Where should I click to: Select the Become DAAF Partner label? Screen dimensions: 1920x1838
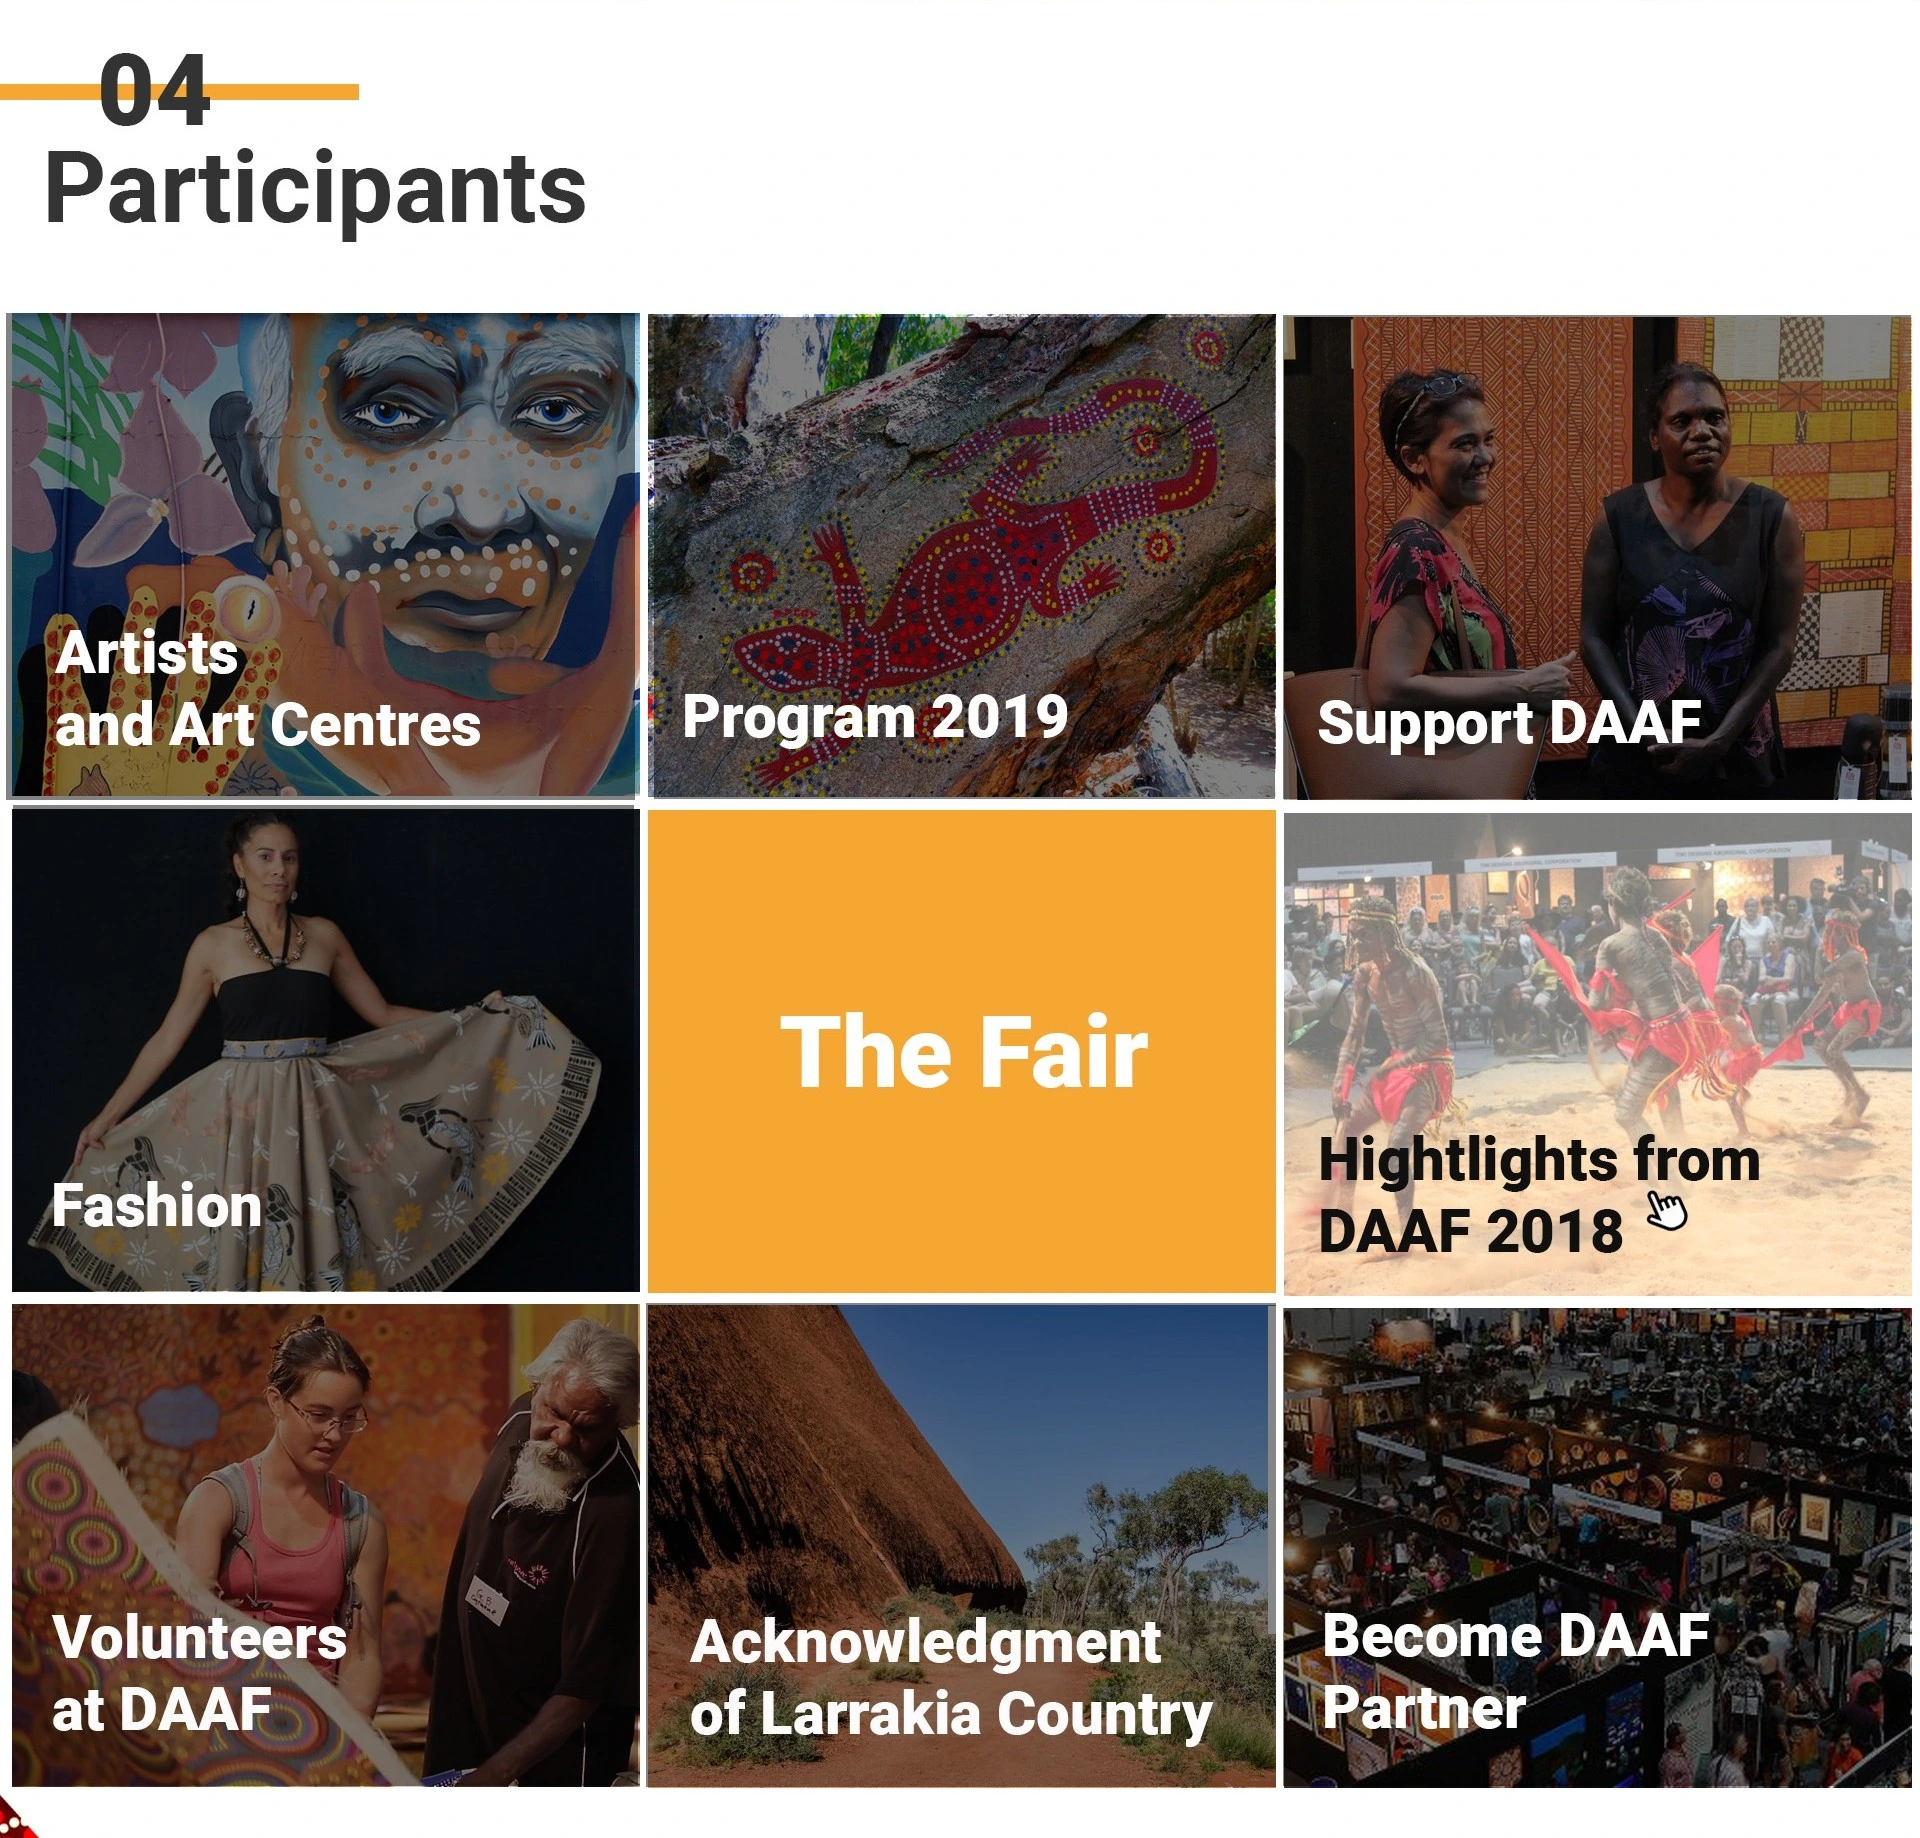(x=1515, y=1671)
